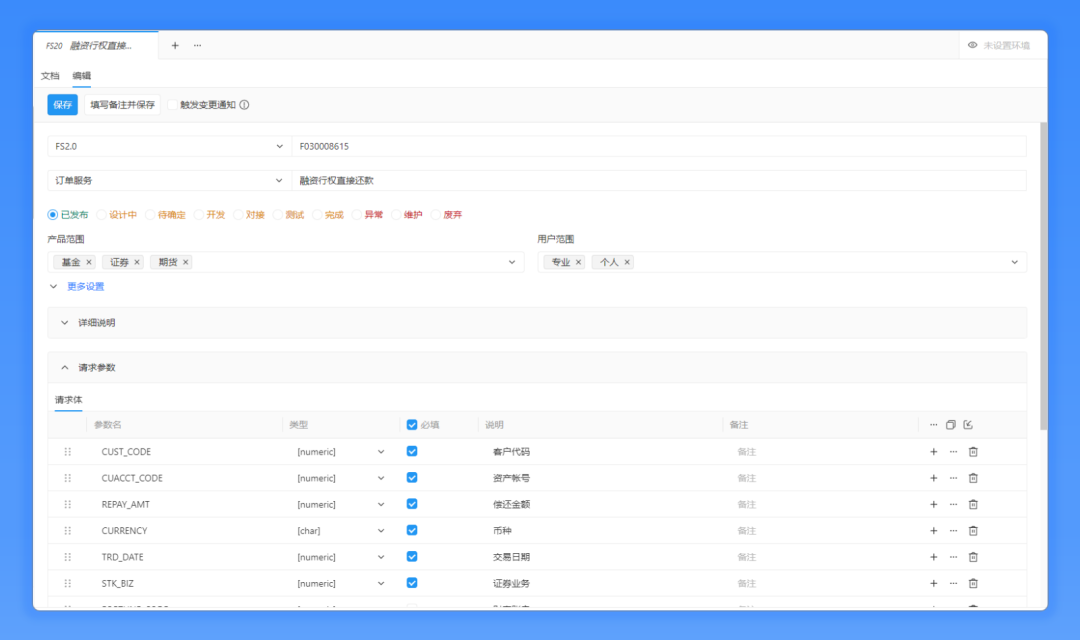Click the edit icon in table header

[968, 425]
